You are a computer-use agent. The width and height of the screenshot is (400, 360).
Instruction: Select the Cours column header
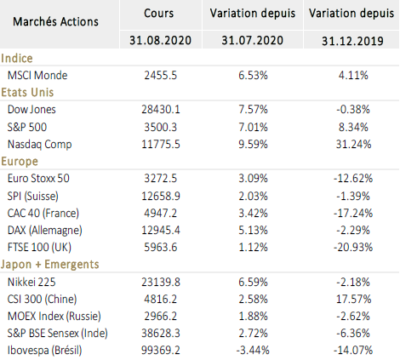(159, 13)
